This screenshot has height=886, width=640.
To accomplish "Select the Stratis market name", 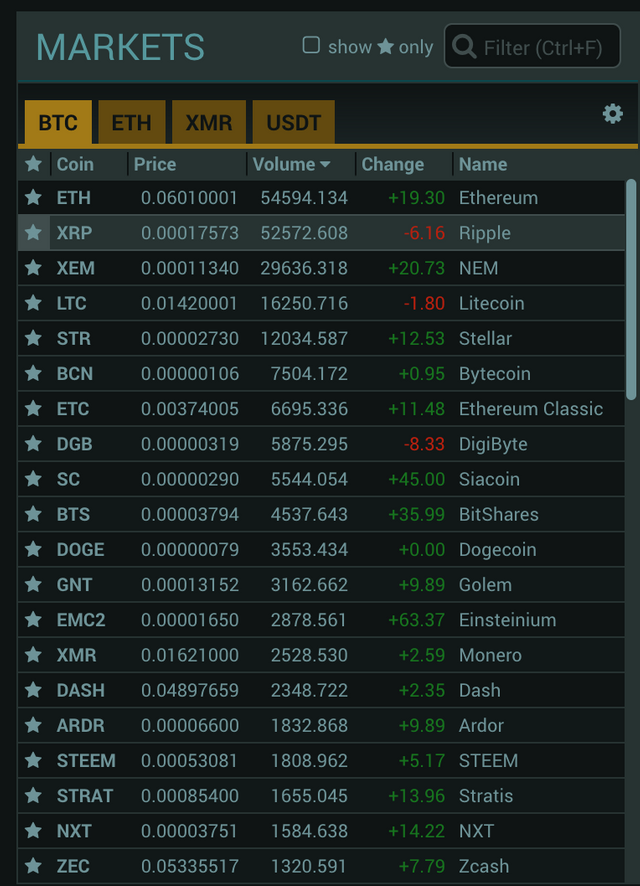I will (x=486, y=796).
